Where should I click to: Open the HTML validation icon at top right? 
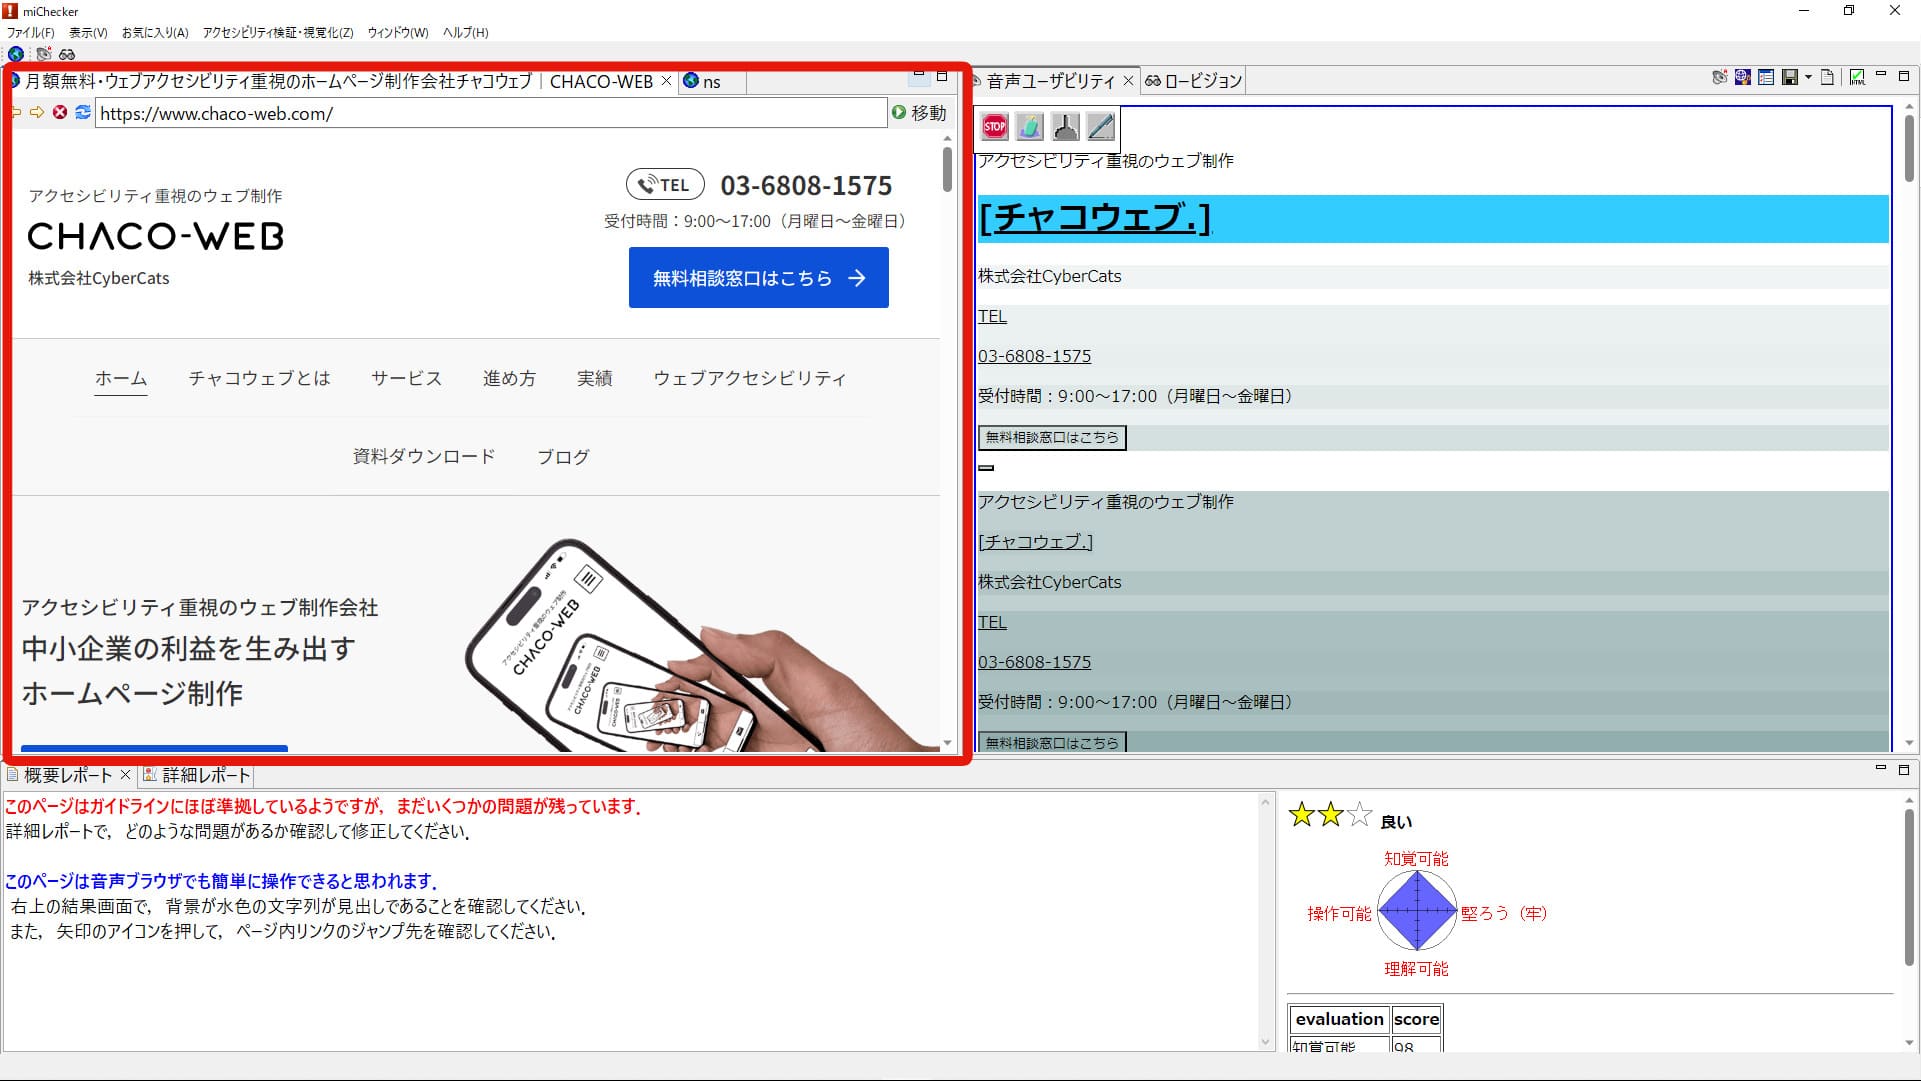click(1857, 77)
